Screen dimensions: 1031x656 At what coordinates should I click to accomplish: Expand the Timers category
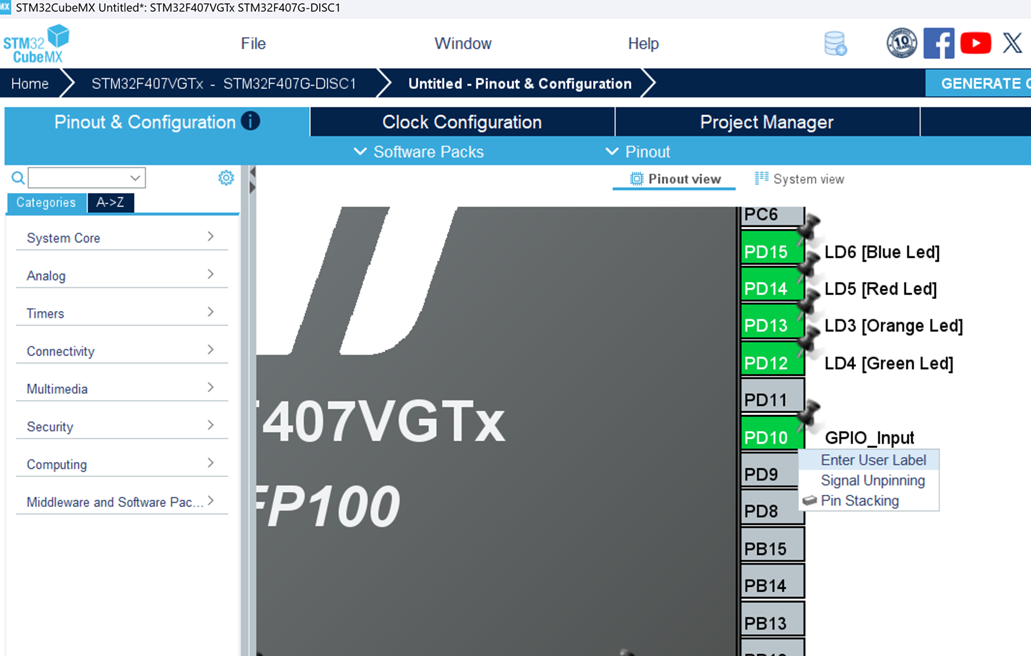[122, 313]
